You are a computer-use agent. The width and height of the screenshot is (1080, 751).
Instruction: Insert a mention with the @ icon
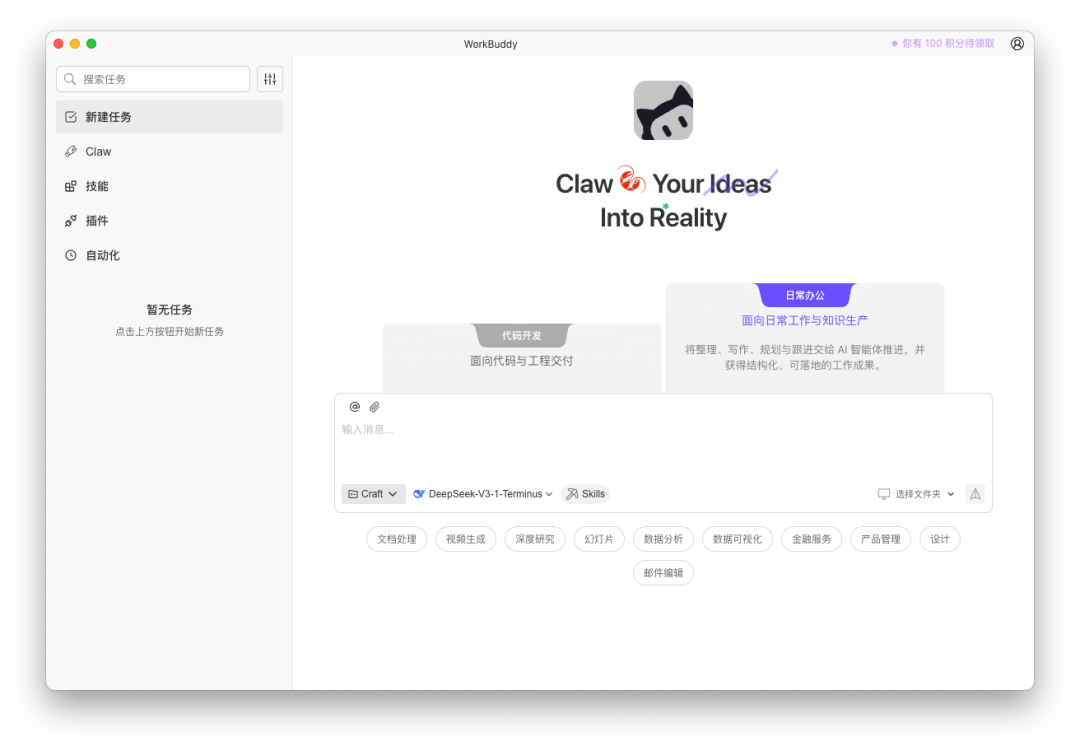pos(355,407)
